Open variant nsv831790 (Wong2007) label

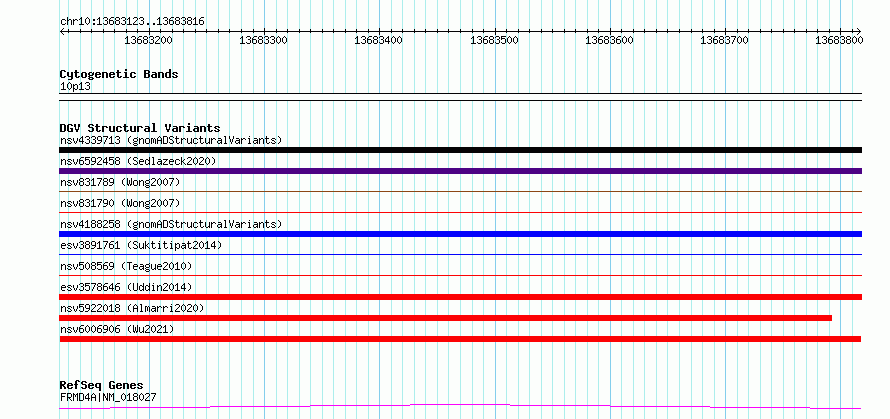[120, 203]
